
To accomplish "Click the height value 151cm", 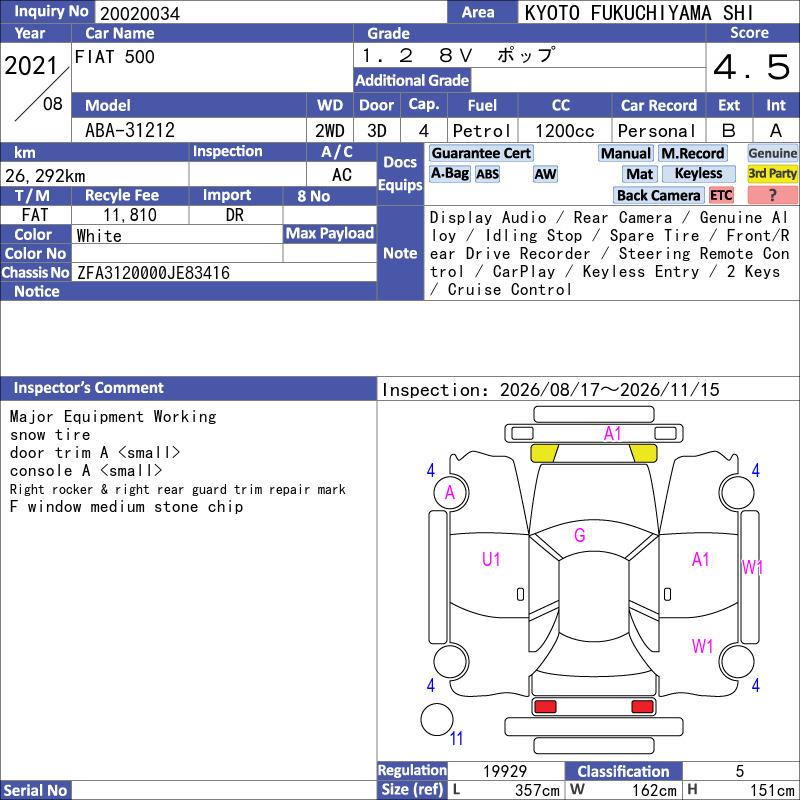I will (772, 790).
